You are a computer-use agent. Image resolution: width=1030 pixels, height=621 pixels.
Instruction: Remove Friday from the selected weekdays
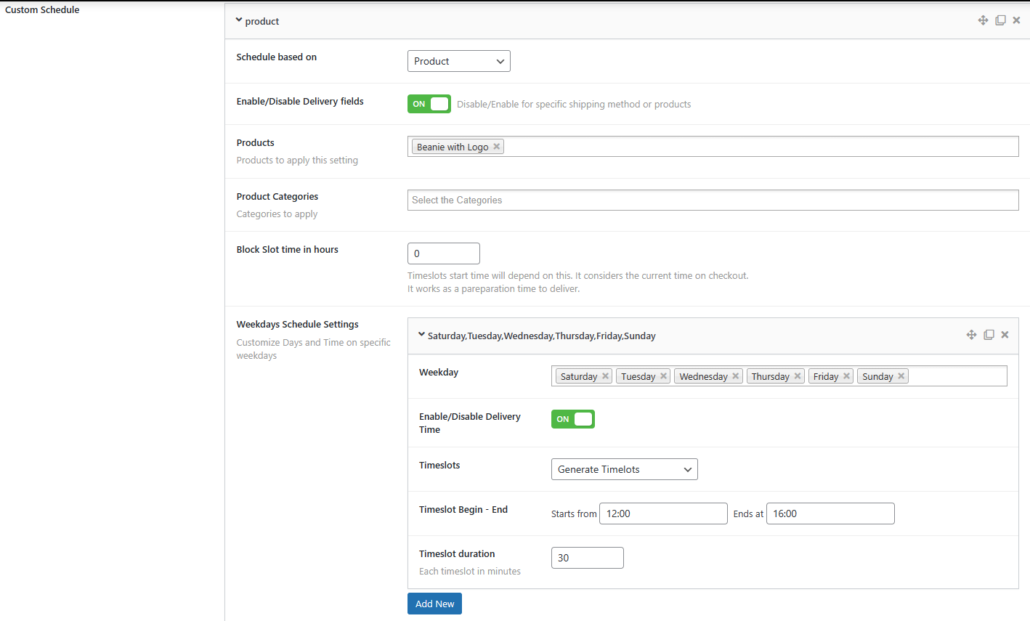coord(846,375)
